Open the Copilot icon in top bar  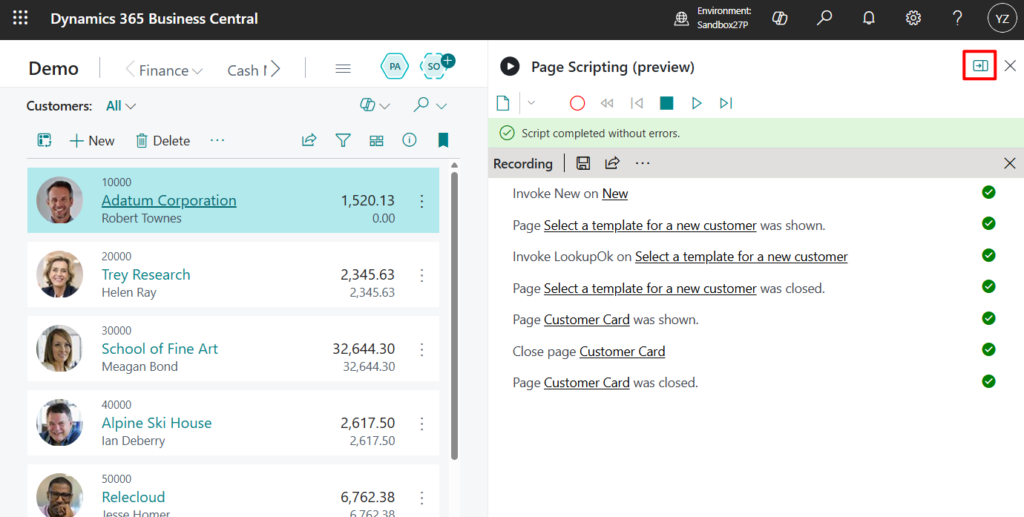point(781,18)
